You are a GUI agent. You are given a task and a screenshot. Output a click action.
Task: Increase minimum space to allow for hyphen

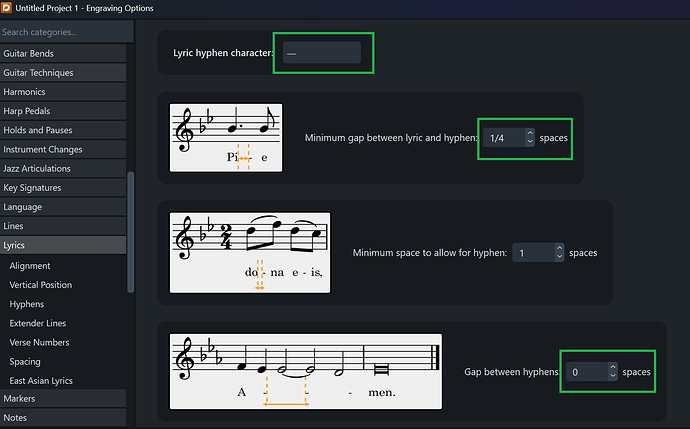pos(559,248)
